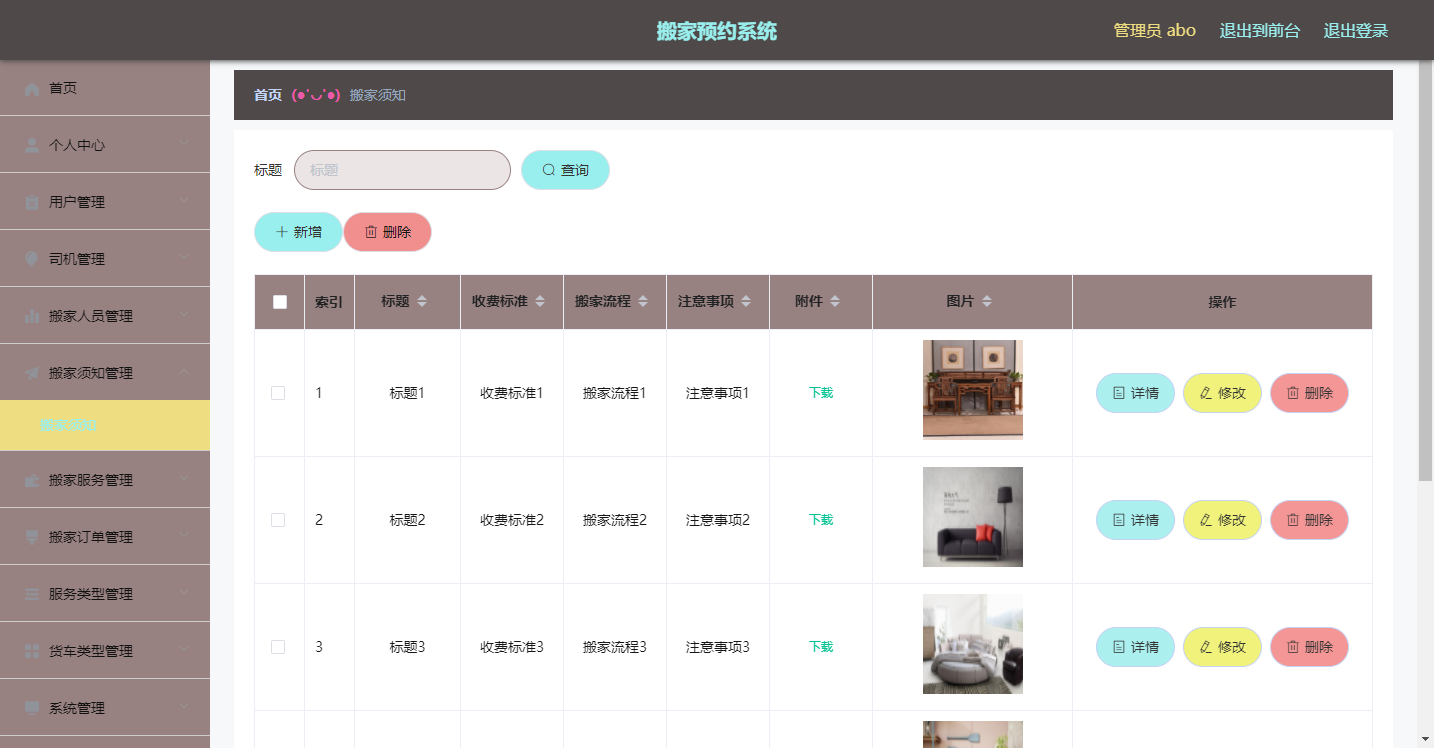Click the 注意事项1 cell
Image resolution: width=1434 pixels, height=748 pixels.
click(x=718, y=393)
